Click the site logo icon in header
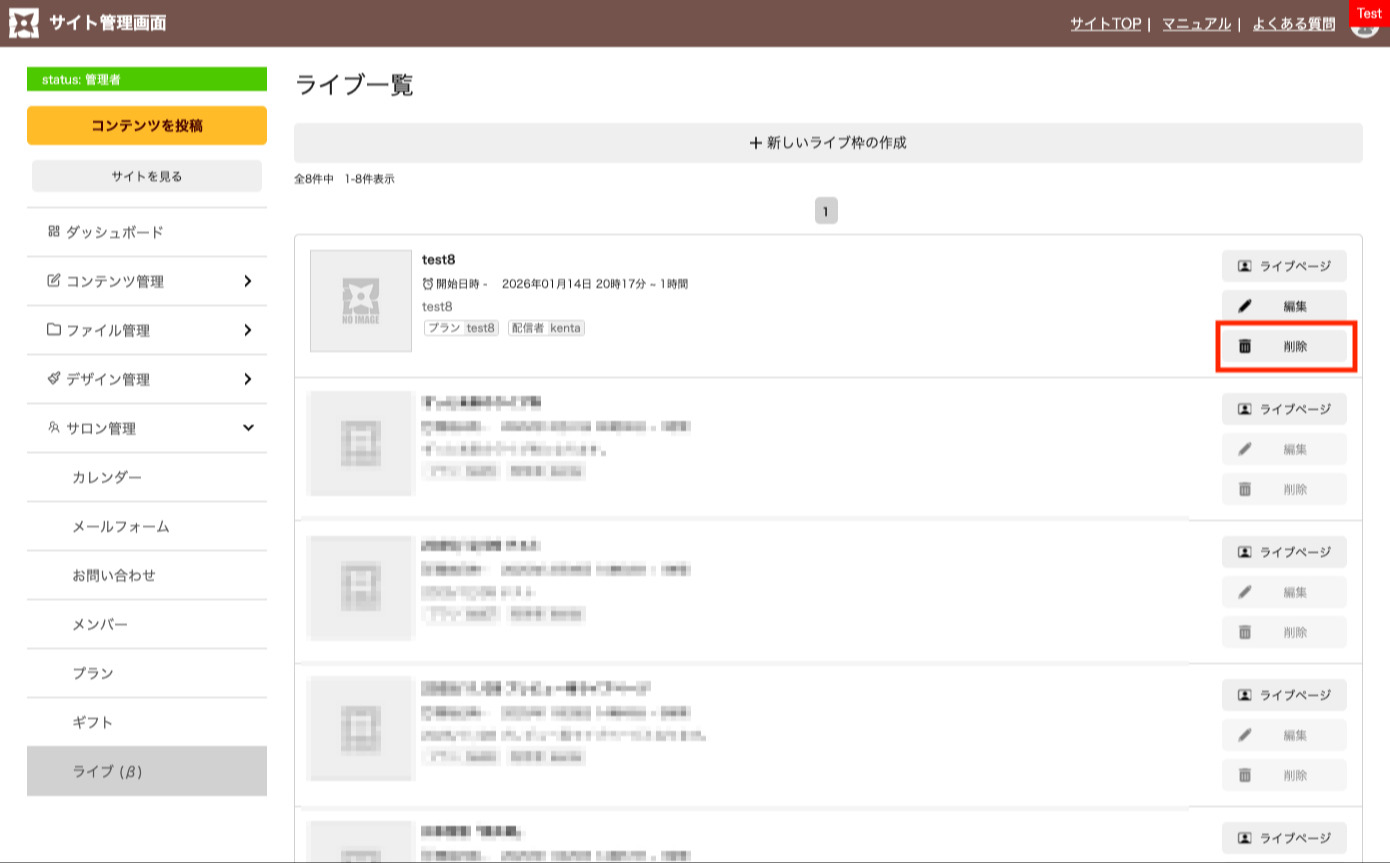Viewport: 1390px width, 863px height. [x=24, y=23]
